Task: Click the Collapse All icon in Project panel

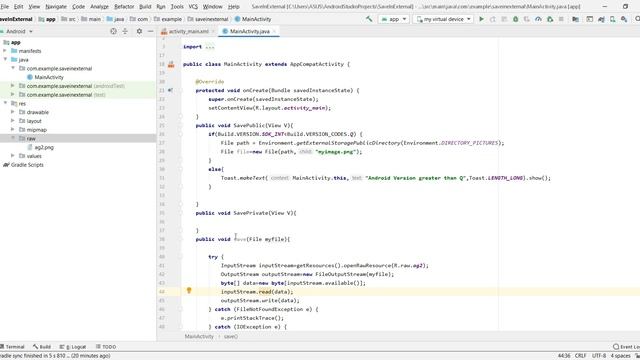Action: coord(125,31)
